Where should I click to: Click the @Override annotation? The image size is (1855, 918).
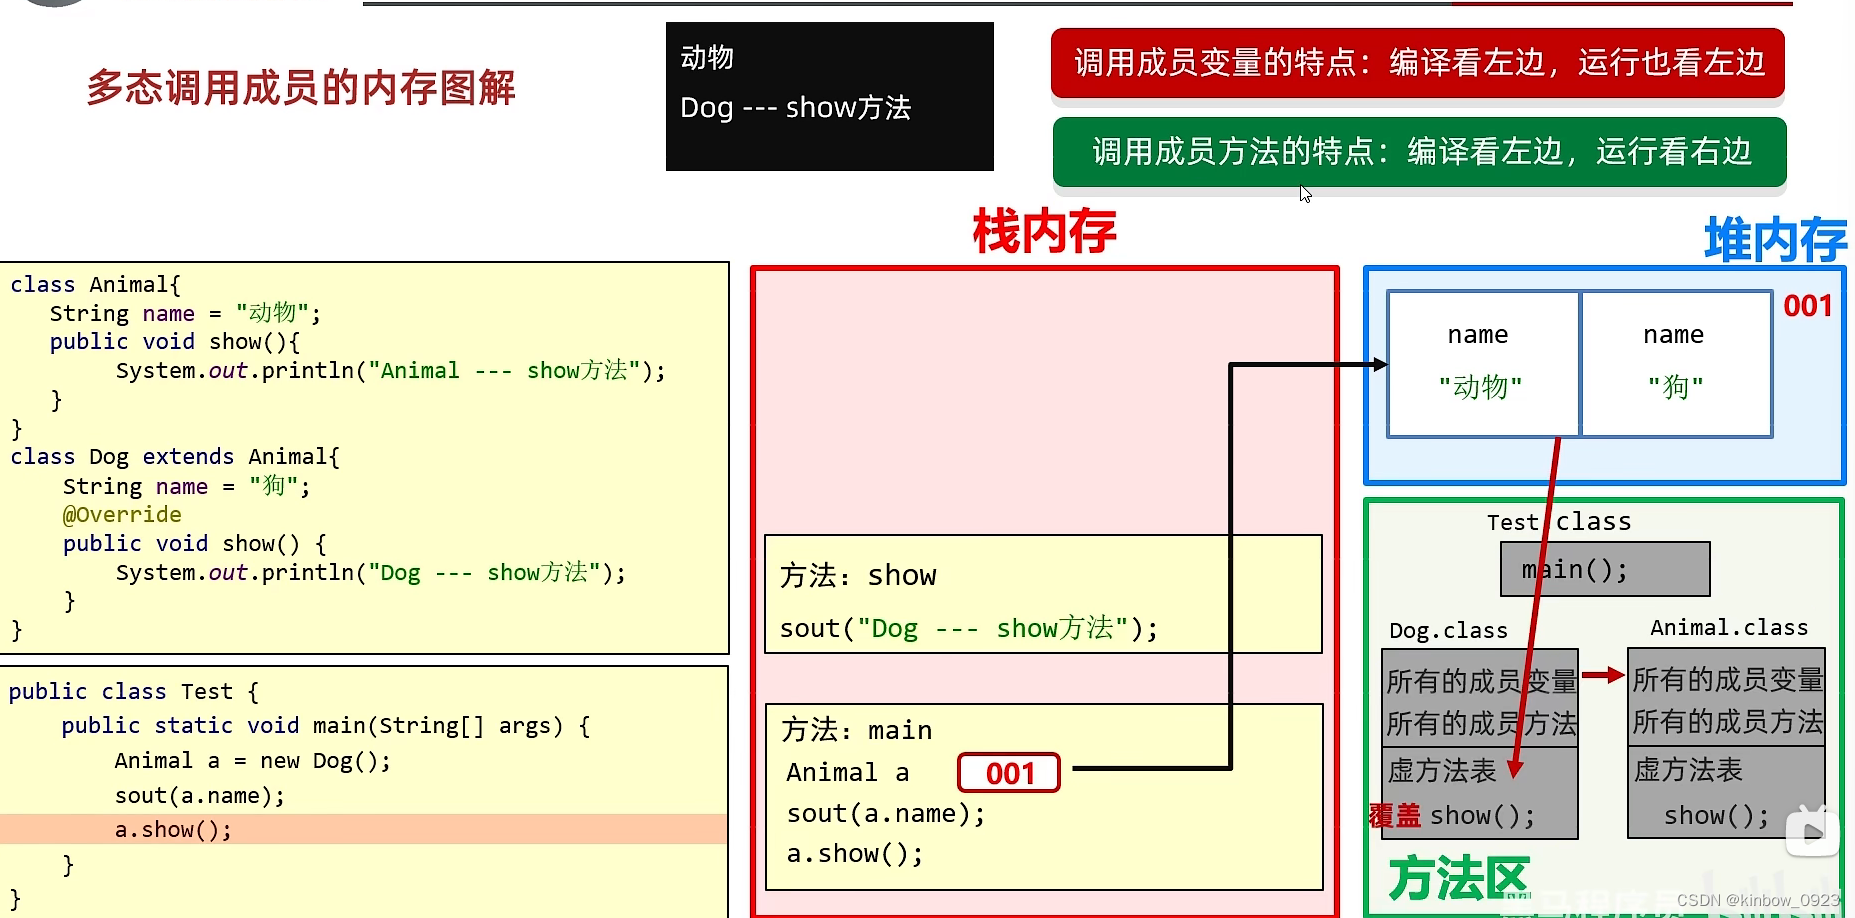122,515
